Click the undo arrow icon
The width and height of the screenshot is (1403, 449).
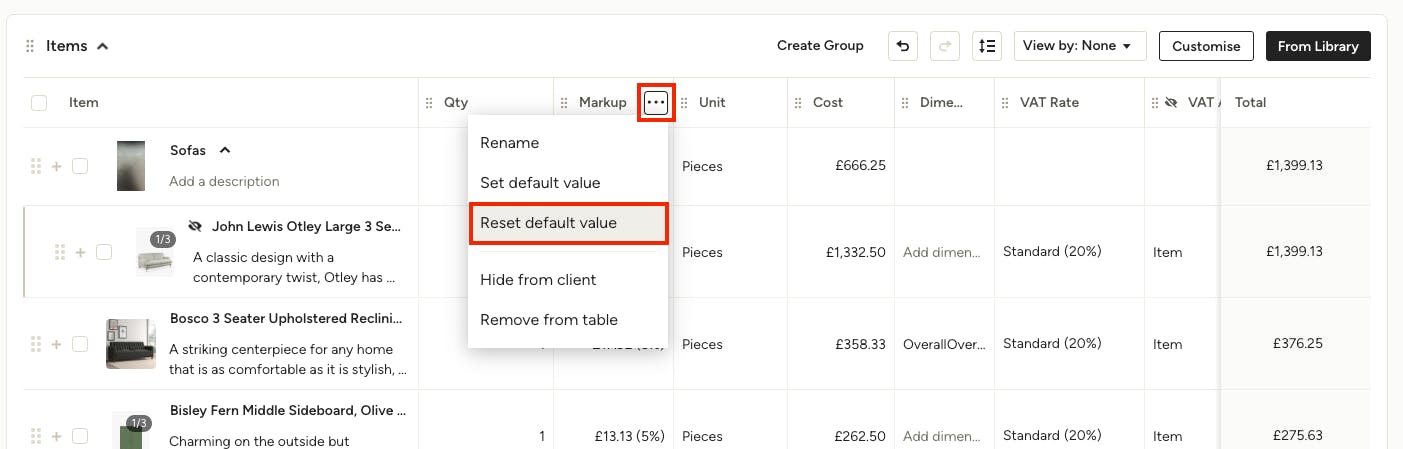[x=903, y=46]
